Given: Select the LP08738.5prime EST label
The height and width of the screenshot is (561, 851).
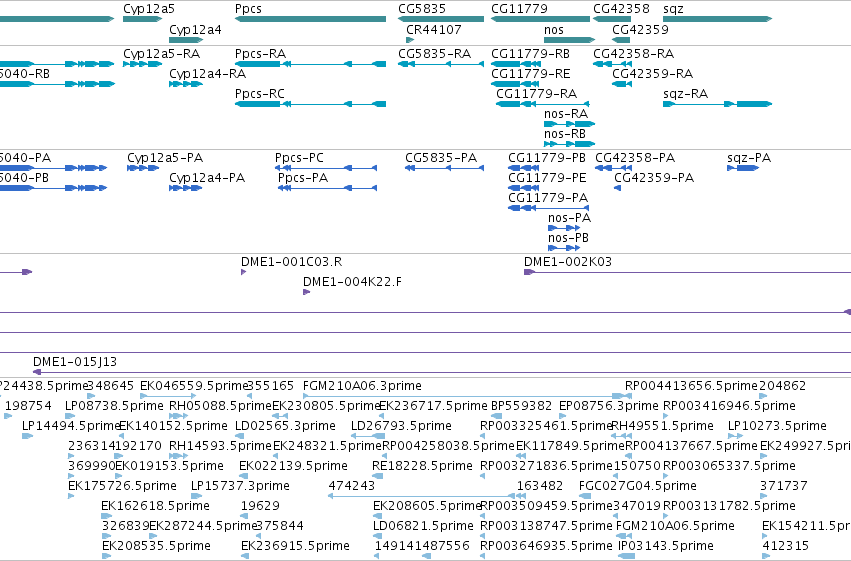Looking at the screenshot, I should [114, 406].
